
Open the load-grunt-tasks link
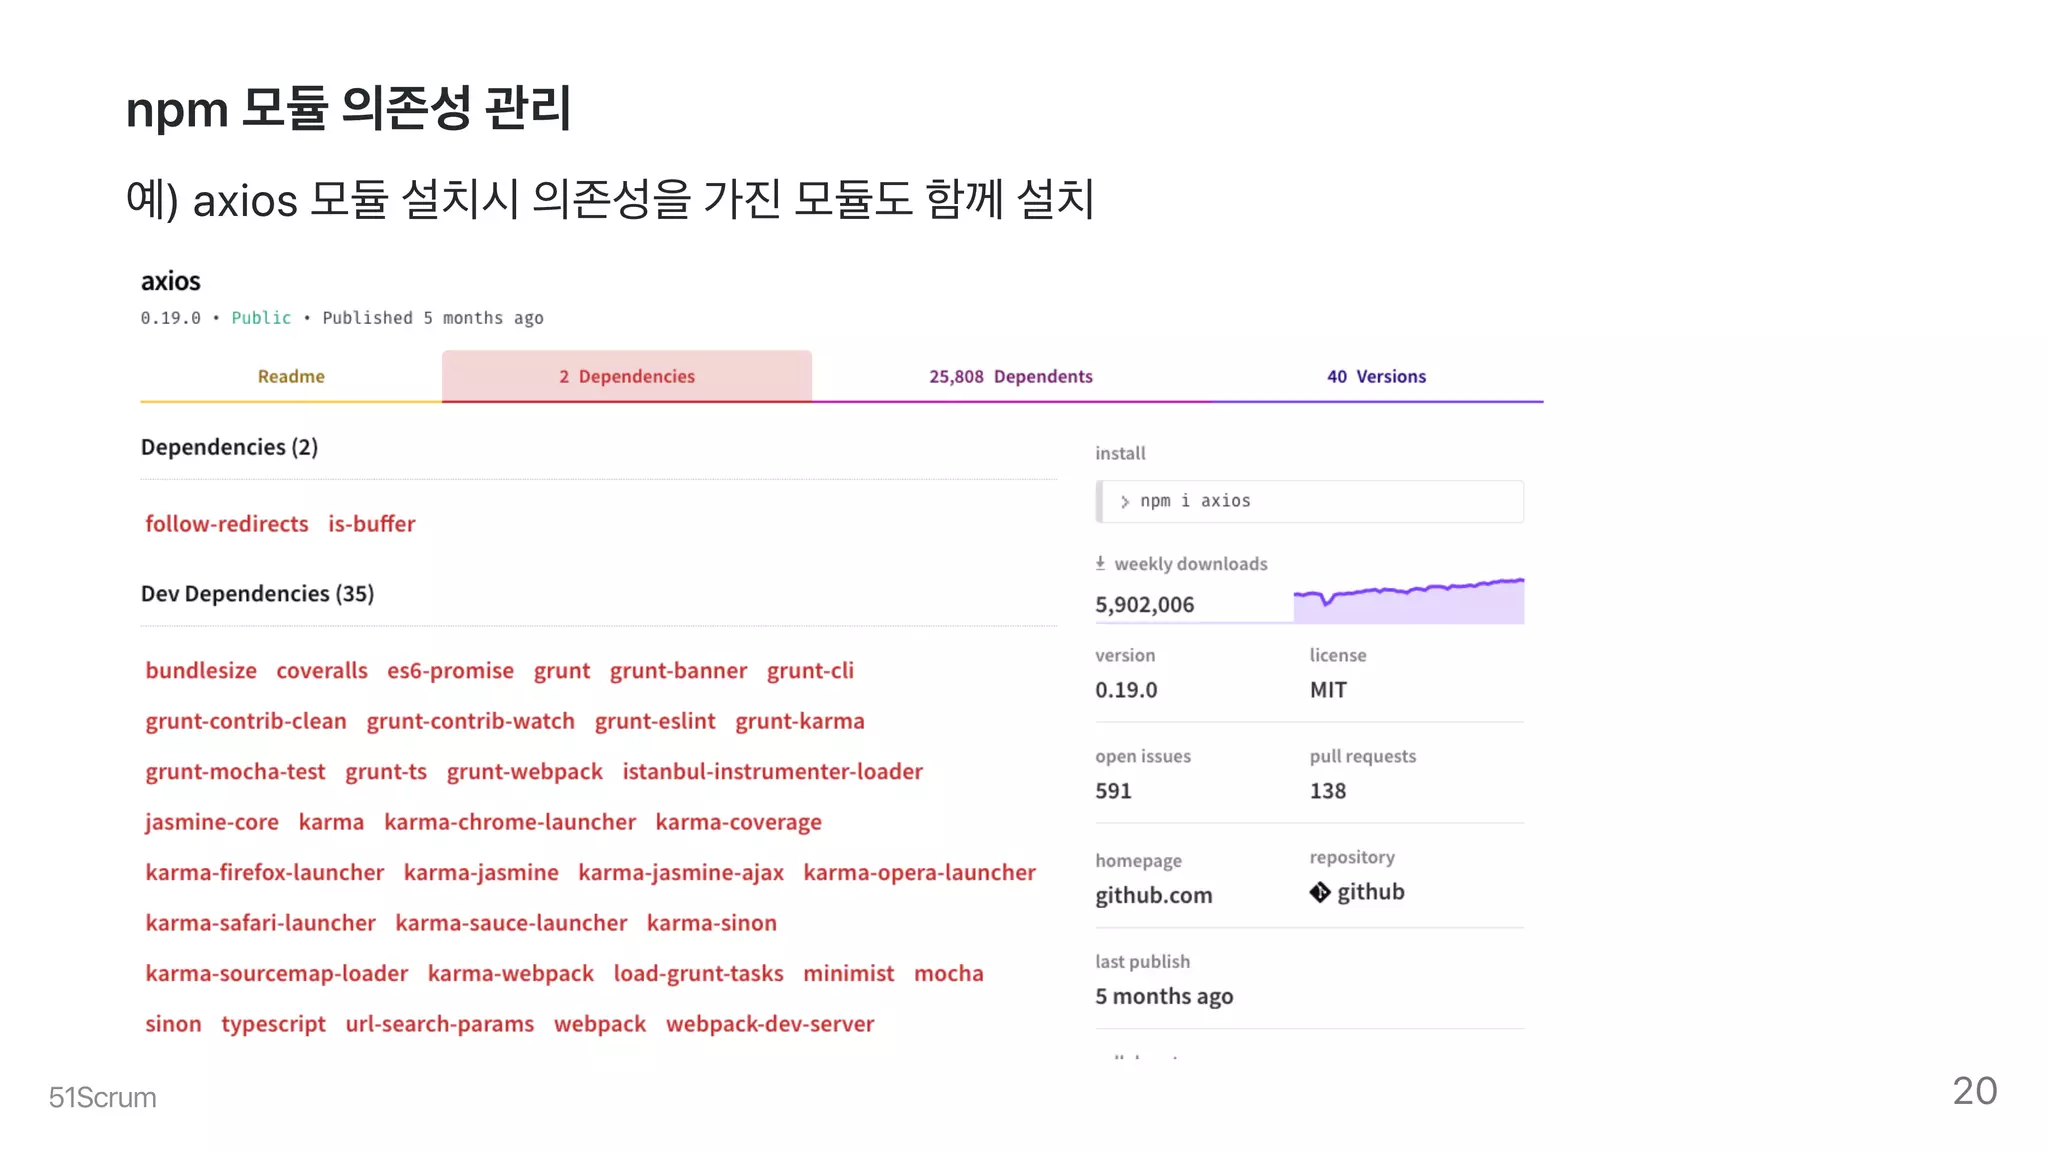[699, 974]
